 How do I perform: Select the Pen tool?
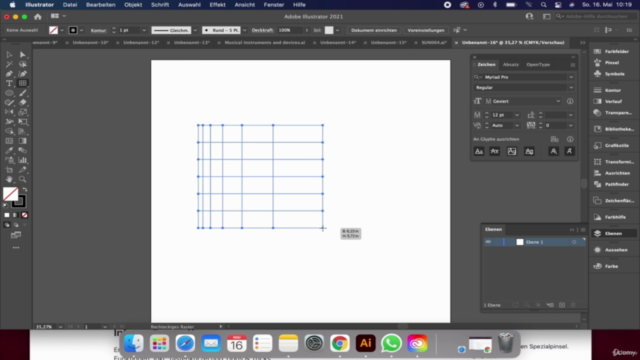pyautogui.click(x=9, y=74)
